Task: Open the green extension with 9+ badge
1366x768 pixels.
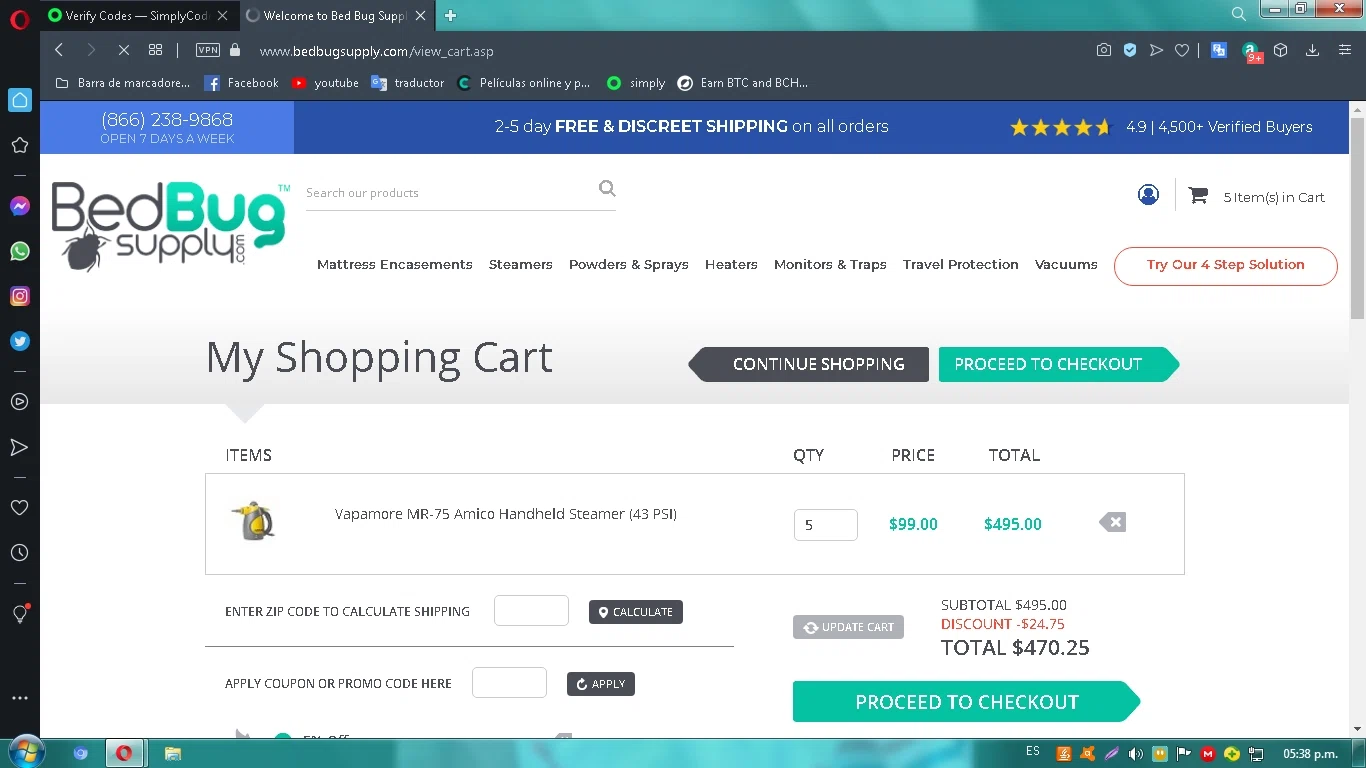Action: tap(1250, 51)
